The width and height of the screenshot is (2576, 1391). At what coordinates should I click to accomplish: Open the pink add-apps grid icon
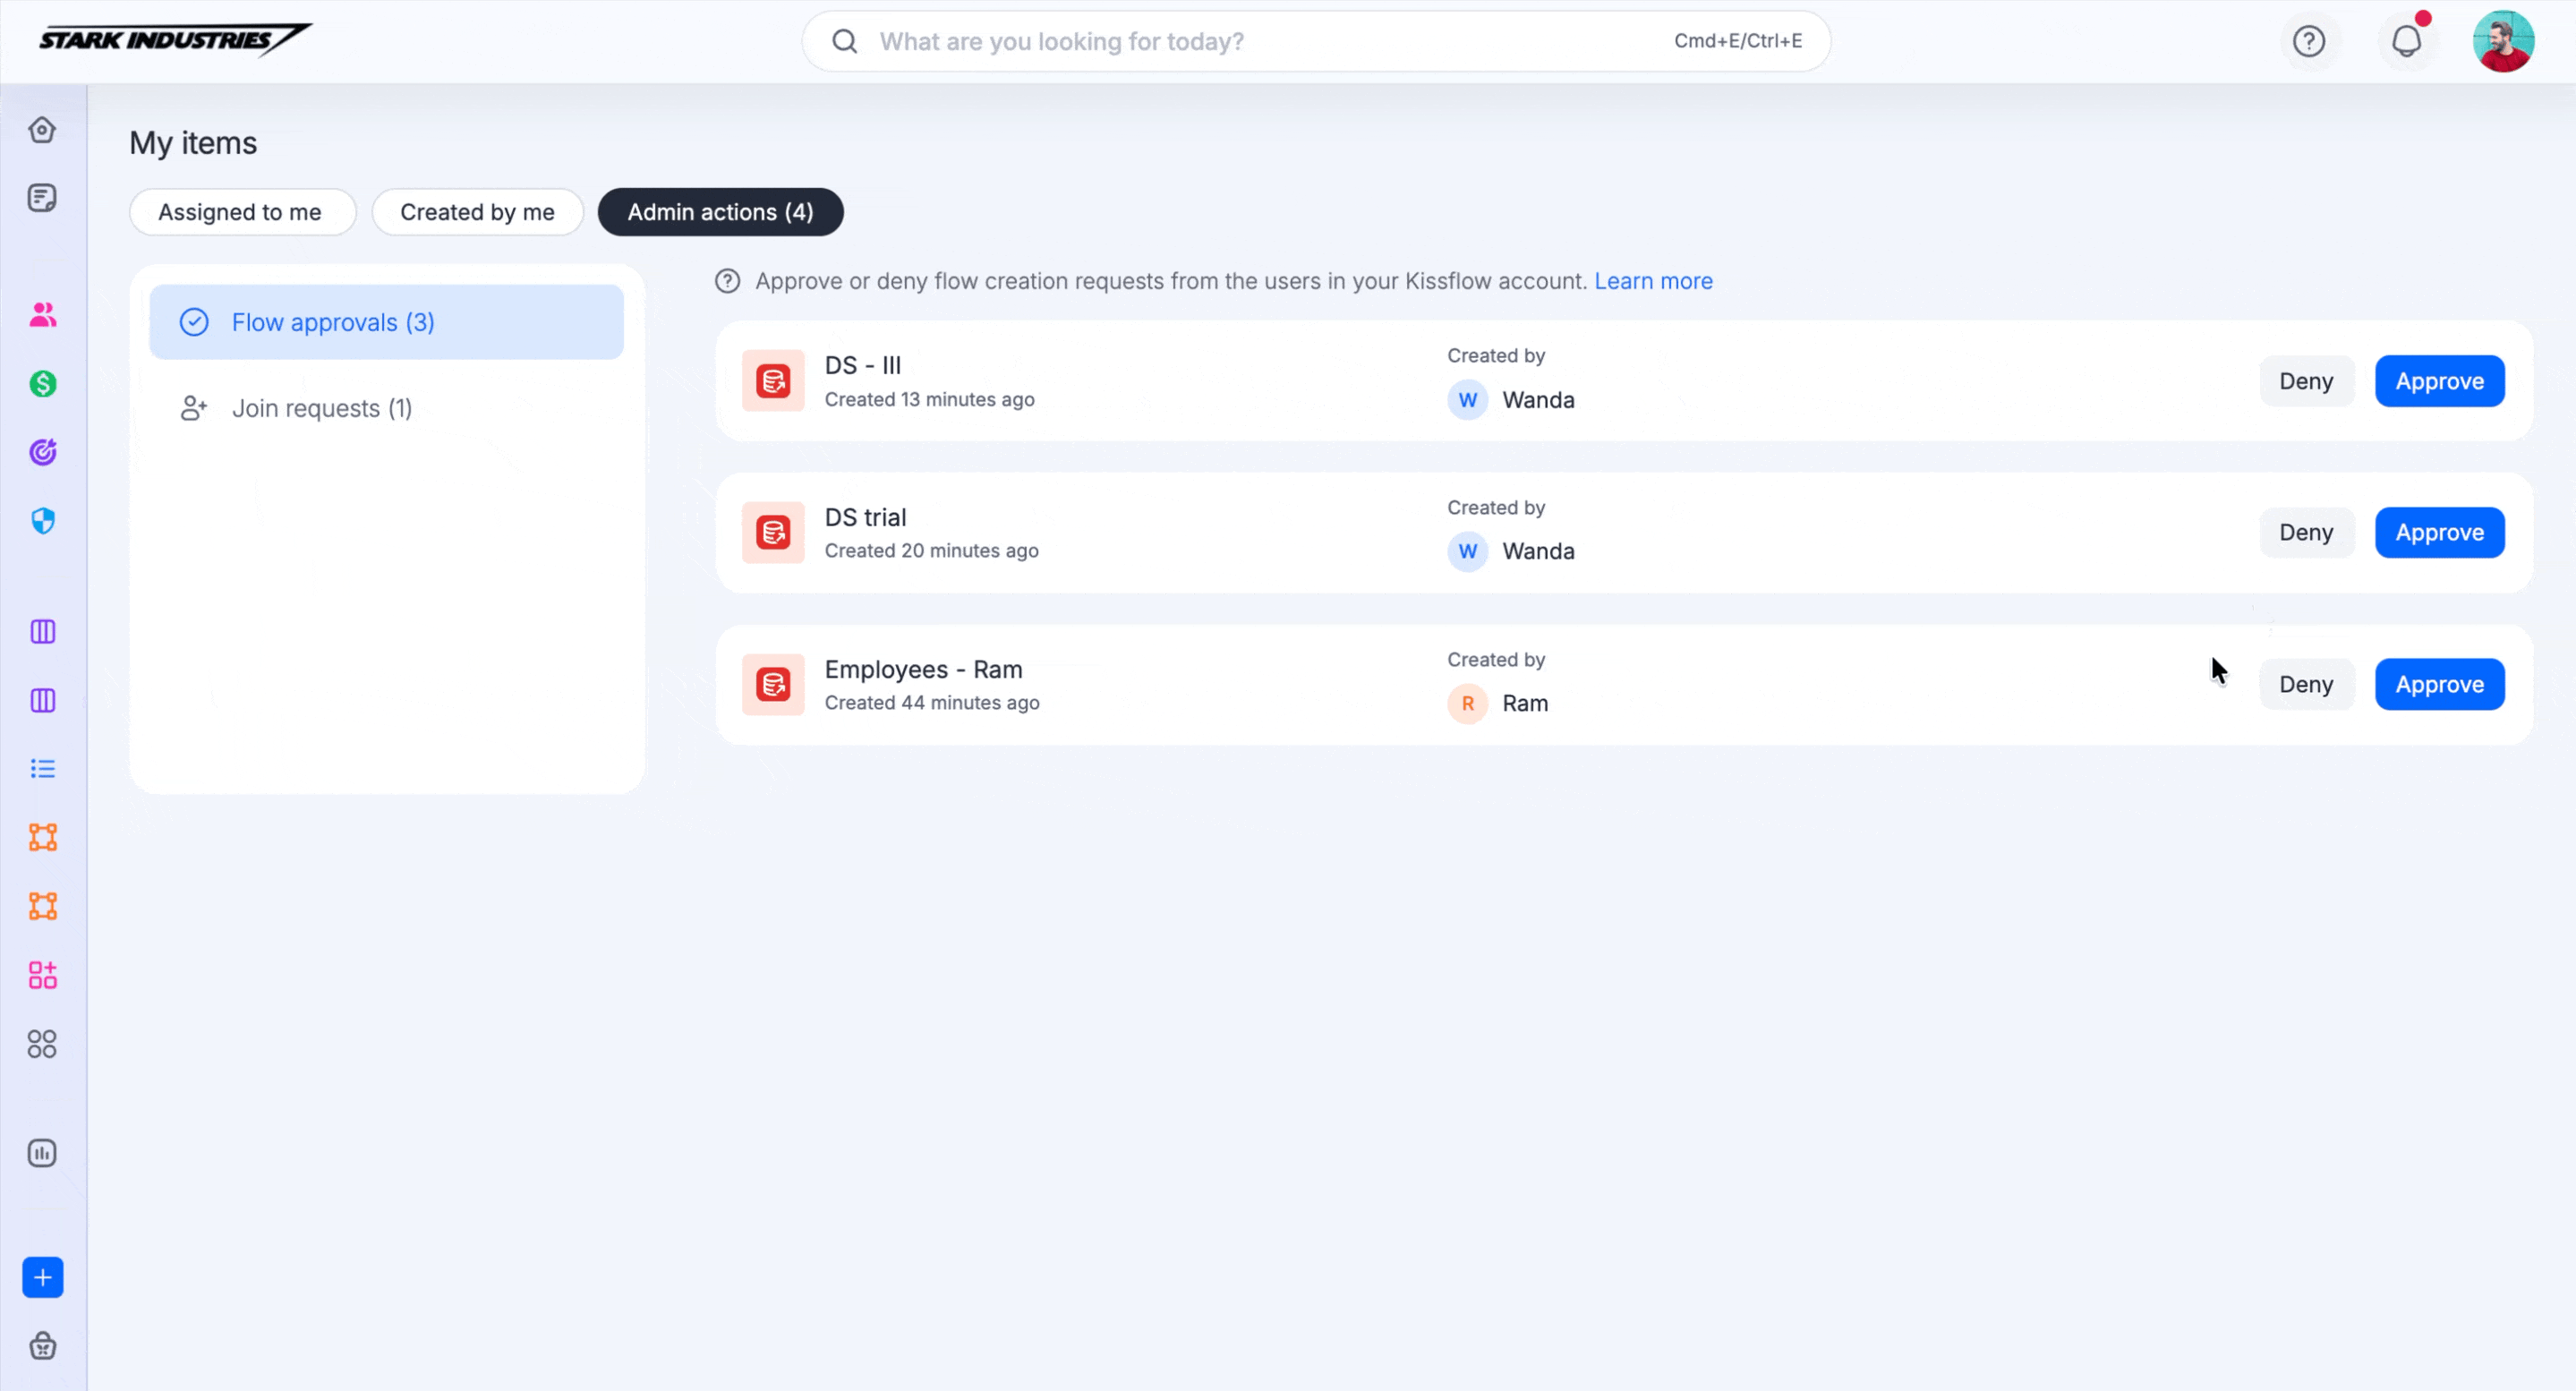point(42,975)
